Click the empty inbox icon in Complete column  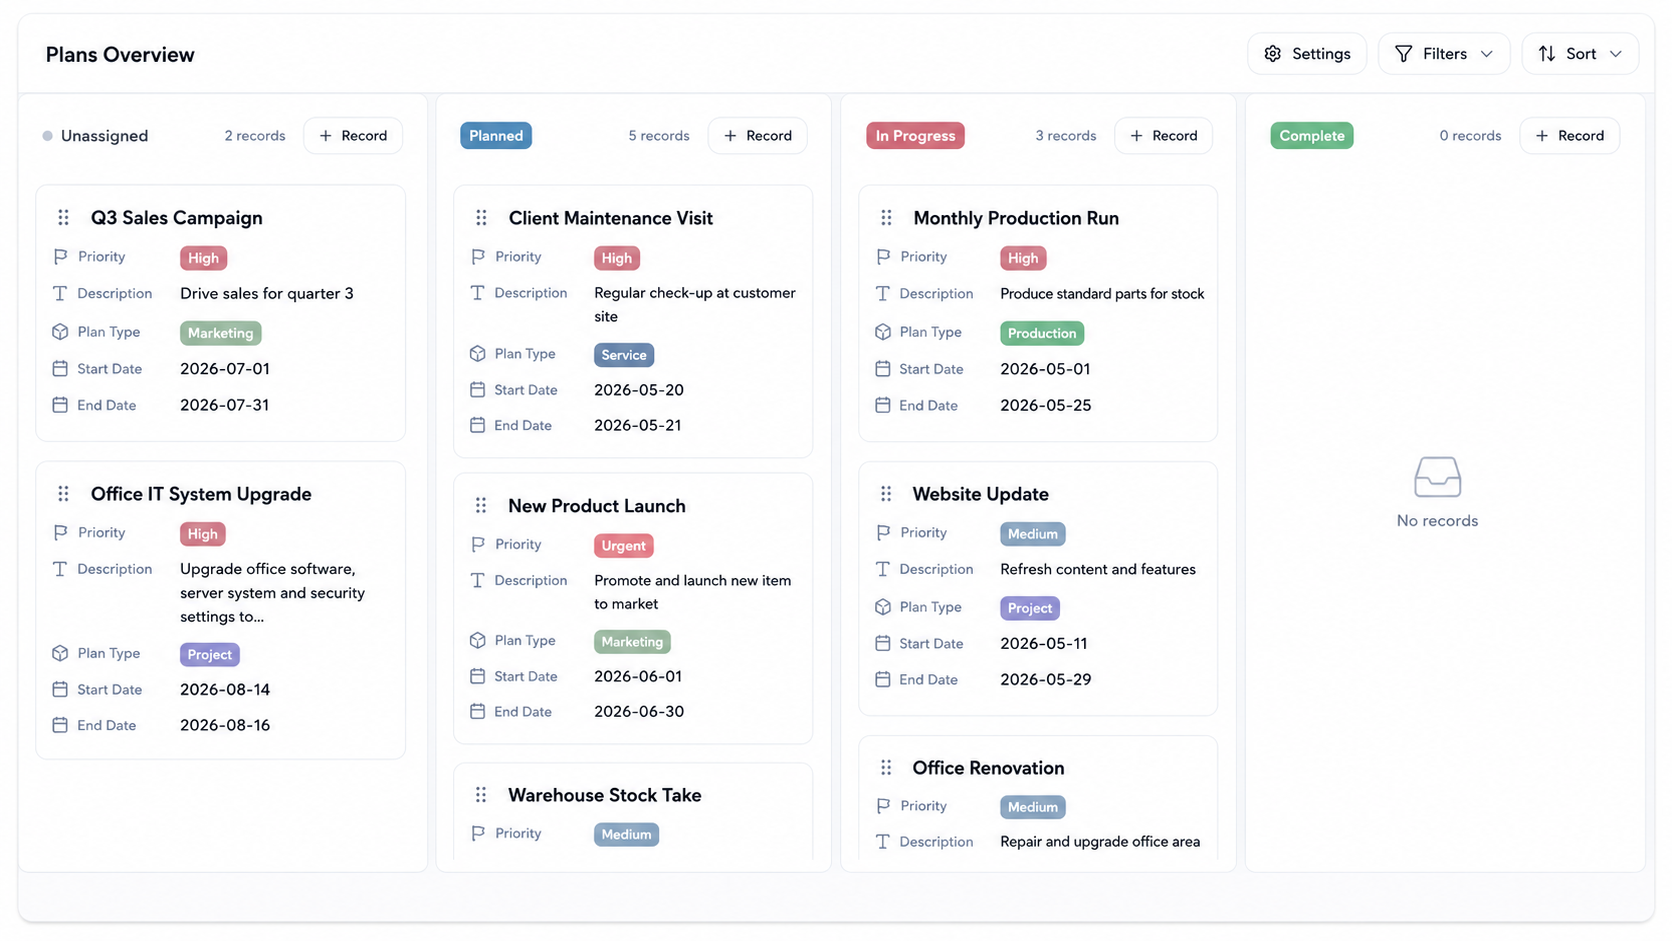pyautogui.click(x=1438, y=477)
